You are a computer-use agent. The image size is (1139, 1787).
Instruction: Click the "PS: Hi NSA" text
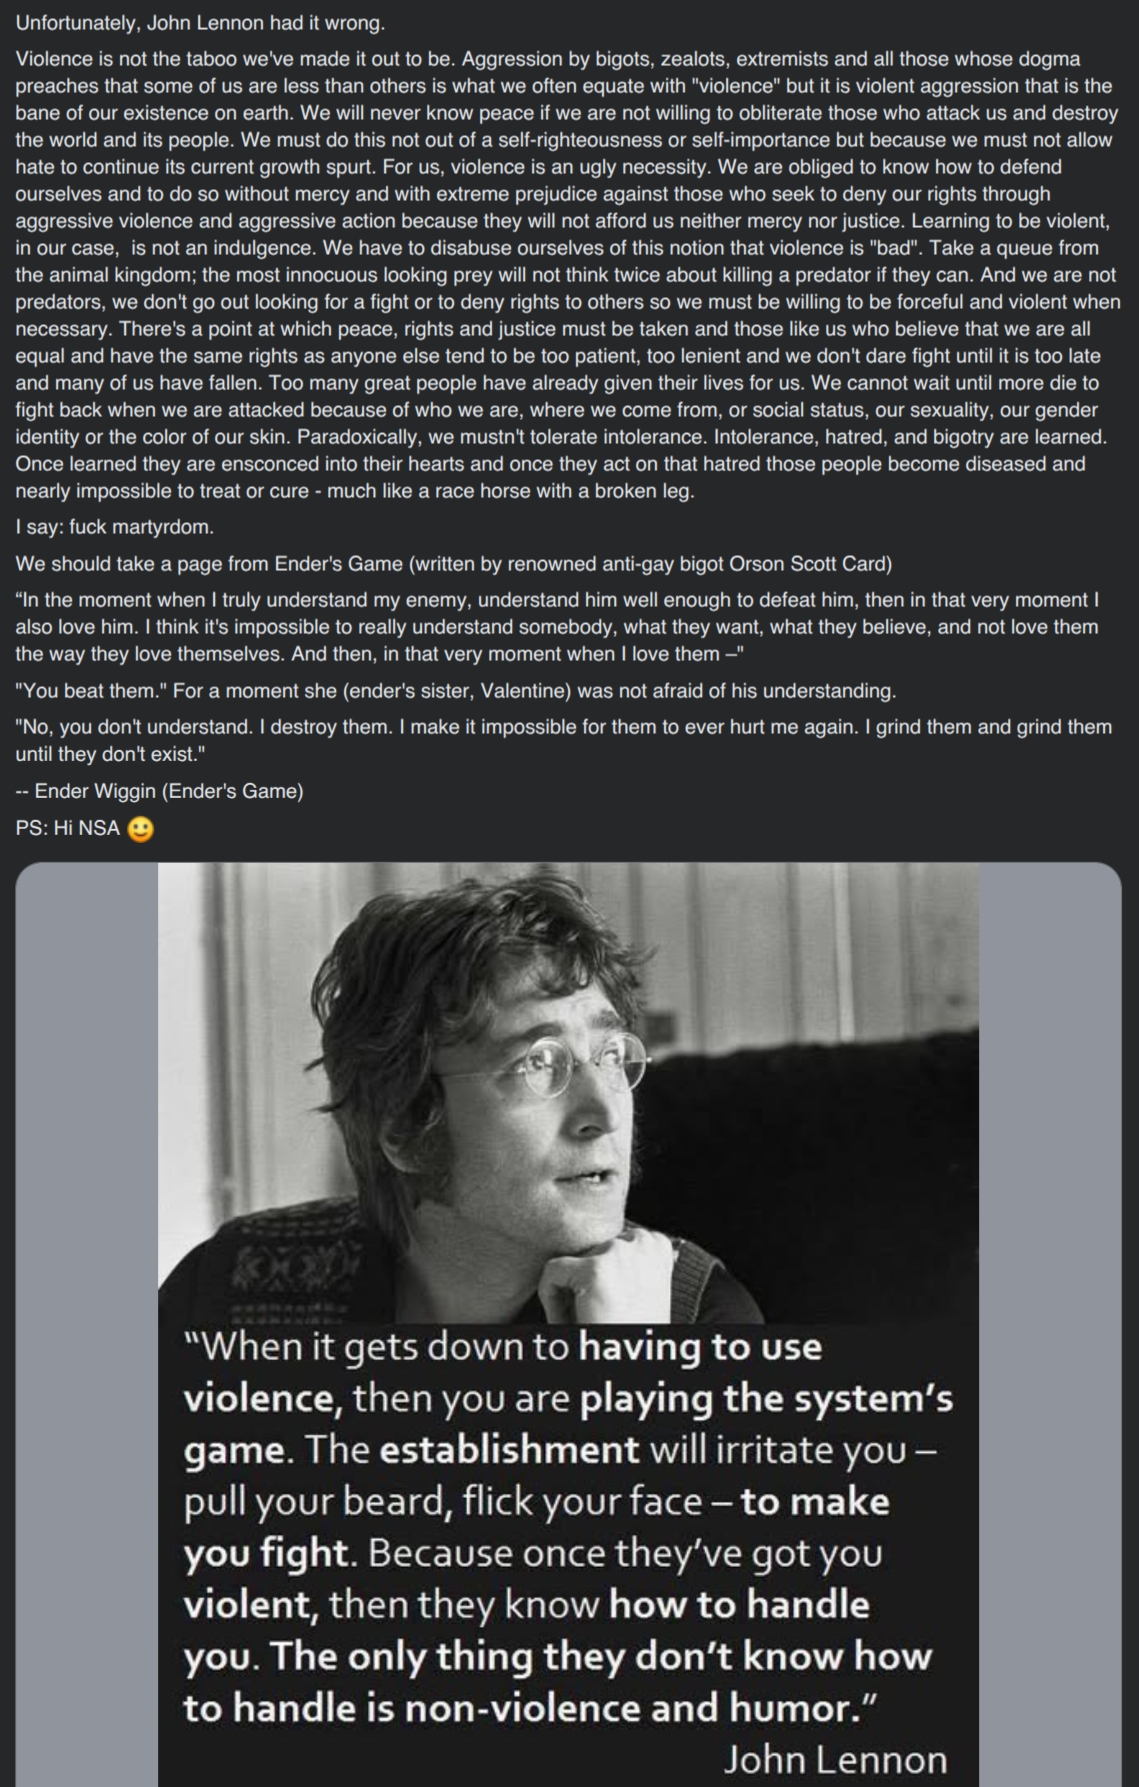click(68, 828)
